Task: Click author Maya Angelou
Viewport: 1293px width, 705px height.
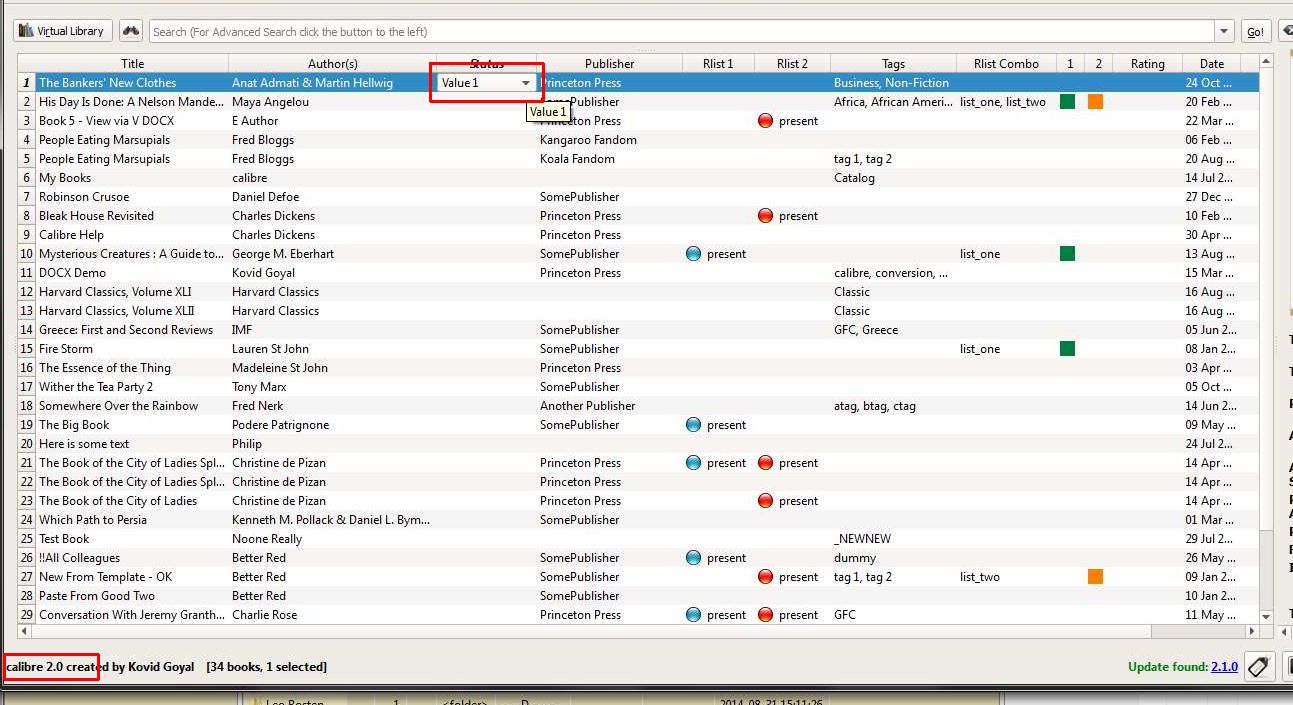Action: click(x=270, y=102)
